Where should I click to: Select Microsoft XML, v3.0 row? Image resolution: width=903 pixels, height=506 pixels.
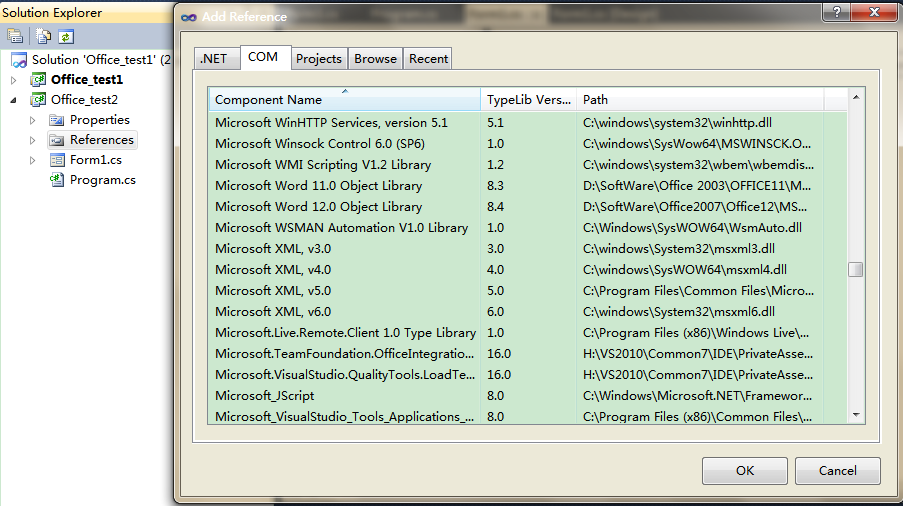point(528,249)
